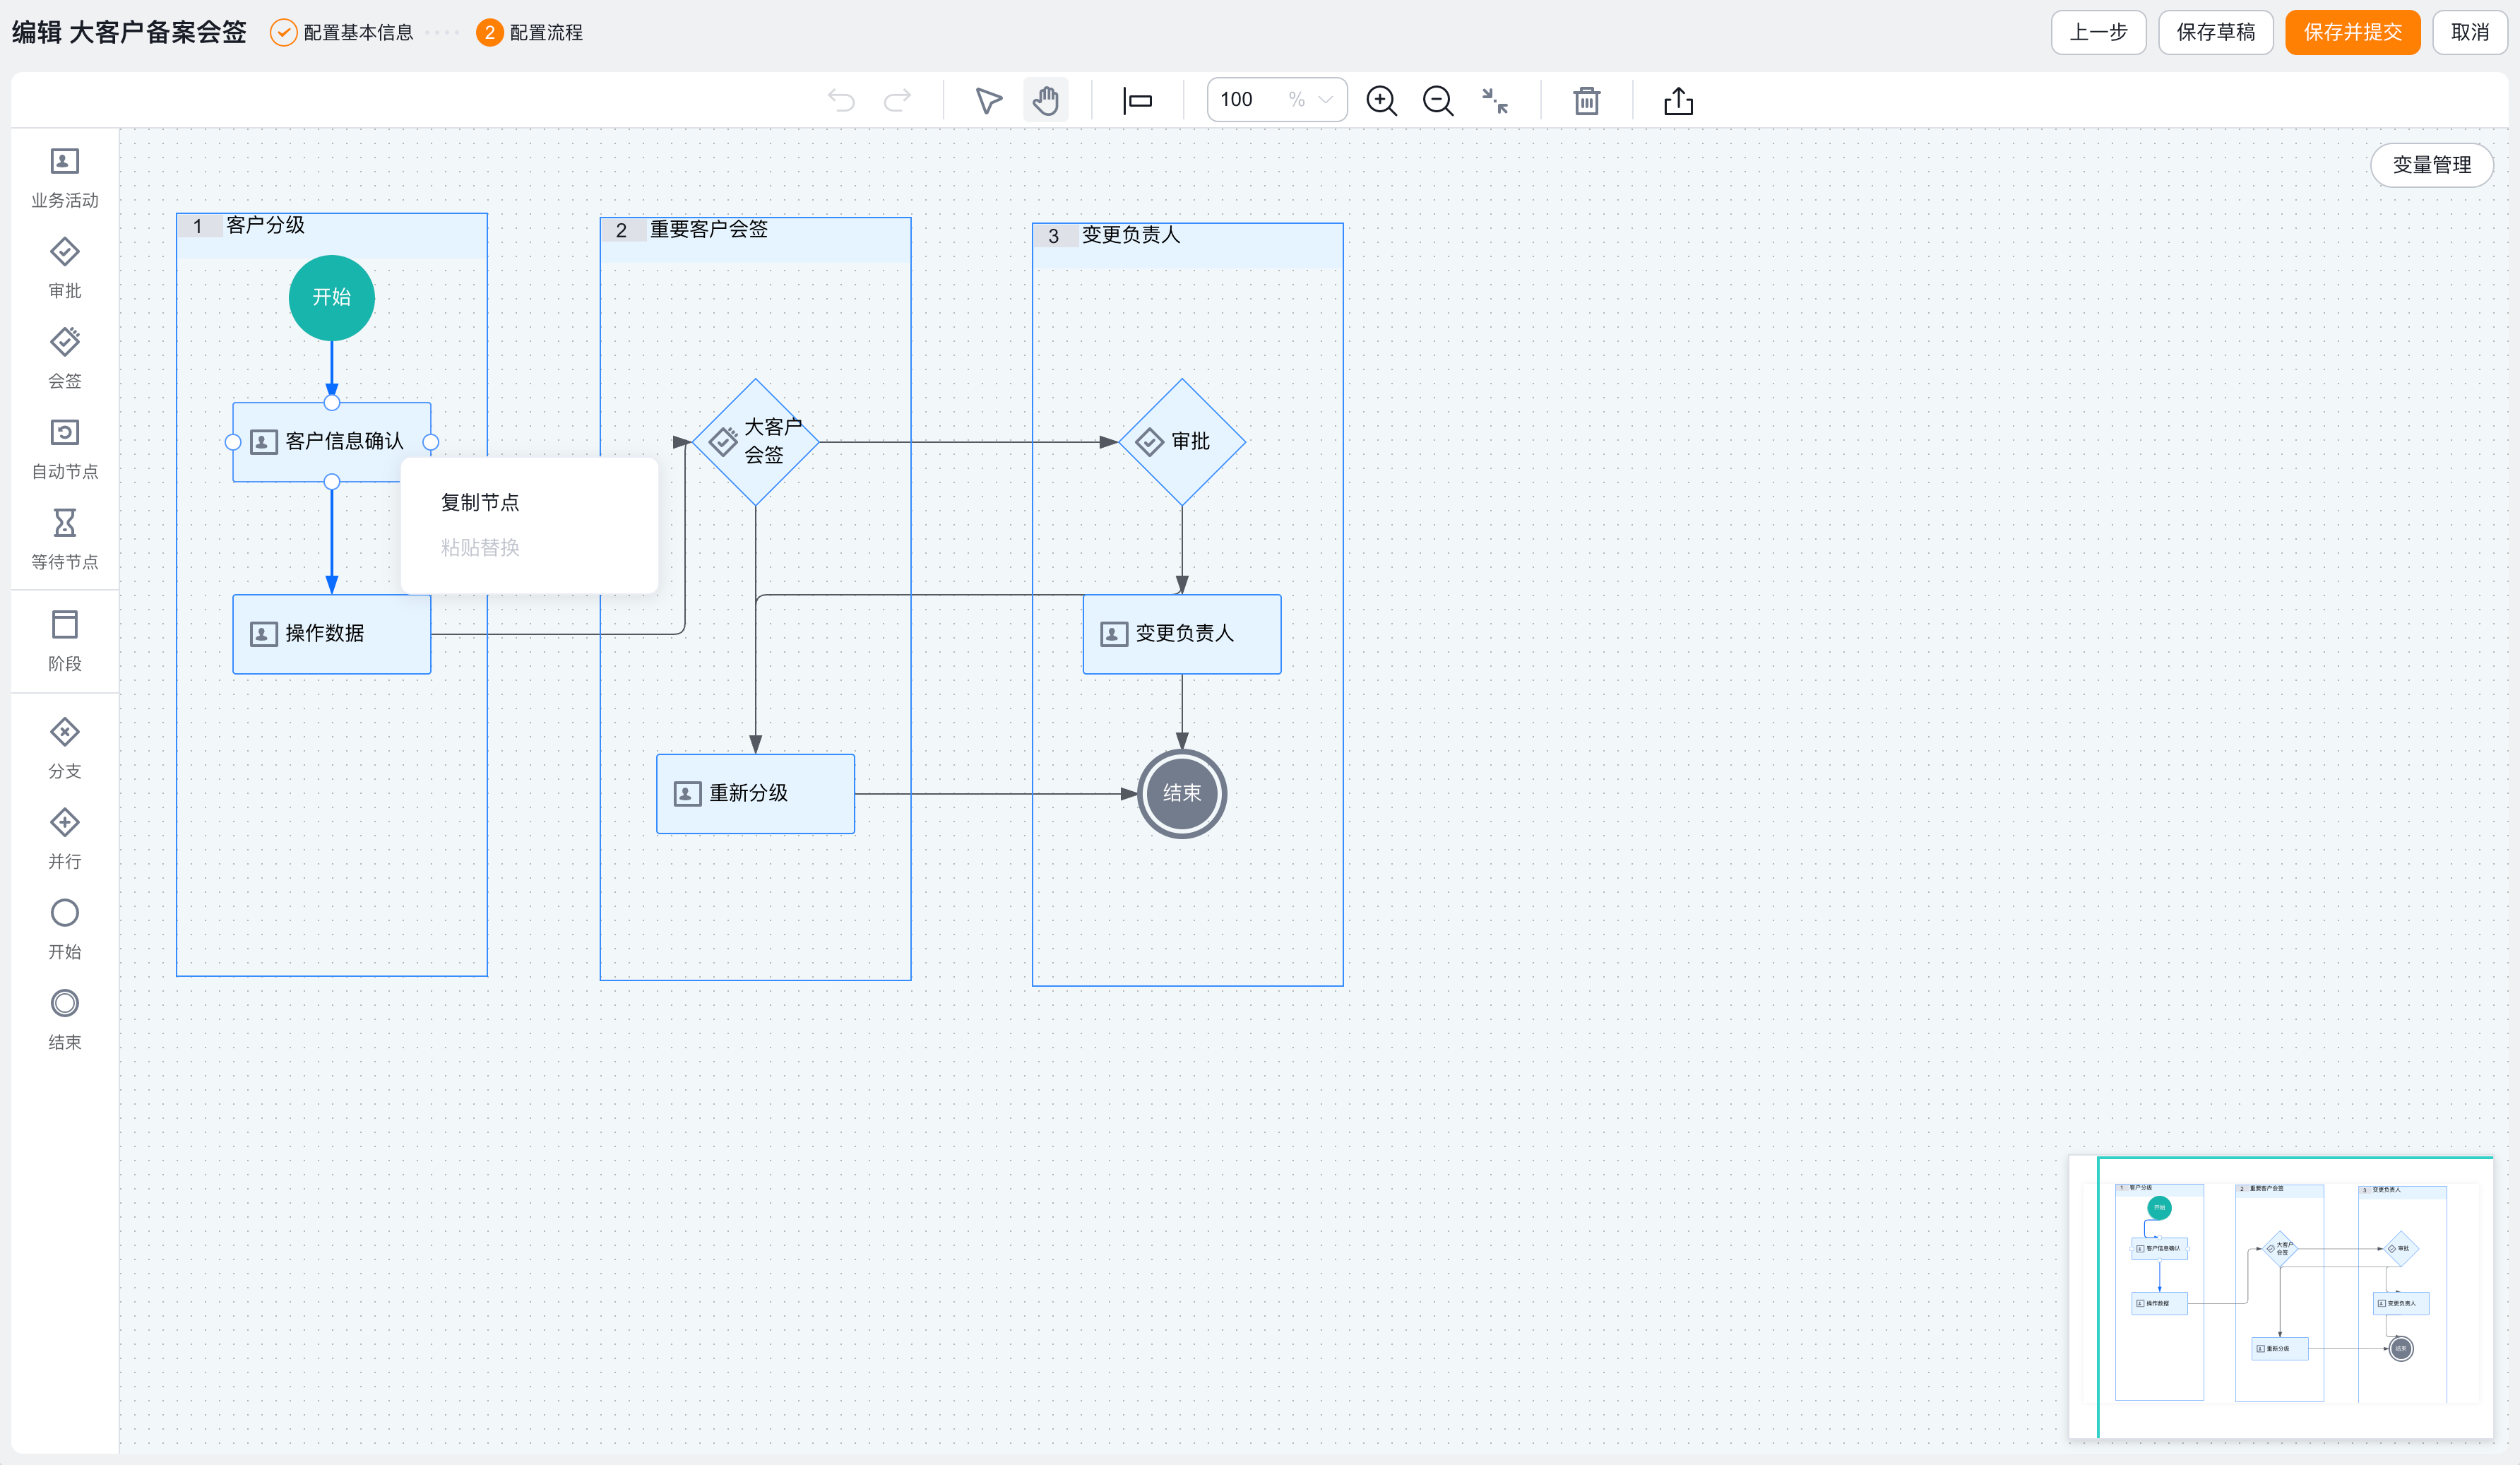Pick the 并行 parallel gateway from sidebar
This screenshot has height=1465, width=2520.
[x=65, y=838]
